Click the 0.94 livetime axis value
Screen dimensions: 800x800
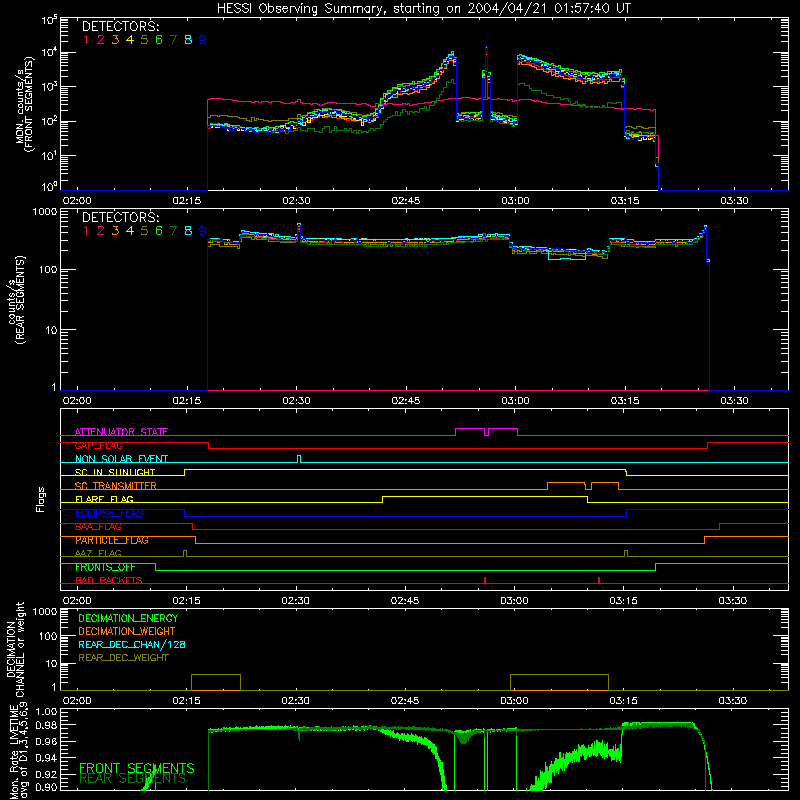pos(47,757)
